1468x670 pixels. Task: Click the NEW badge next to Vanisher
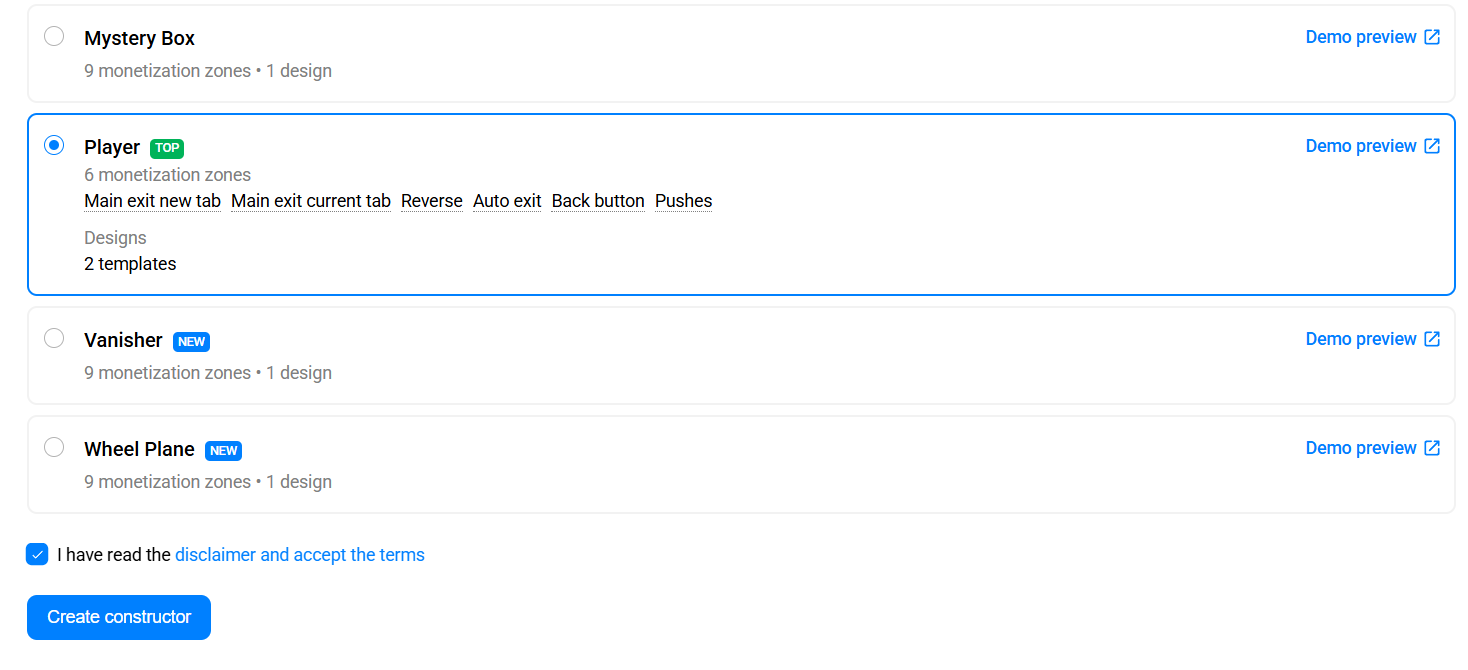[x=191, y=341]
